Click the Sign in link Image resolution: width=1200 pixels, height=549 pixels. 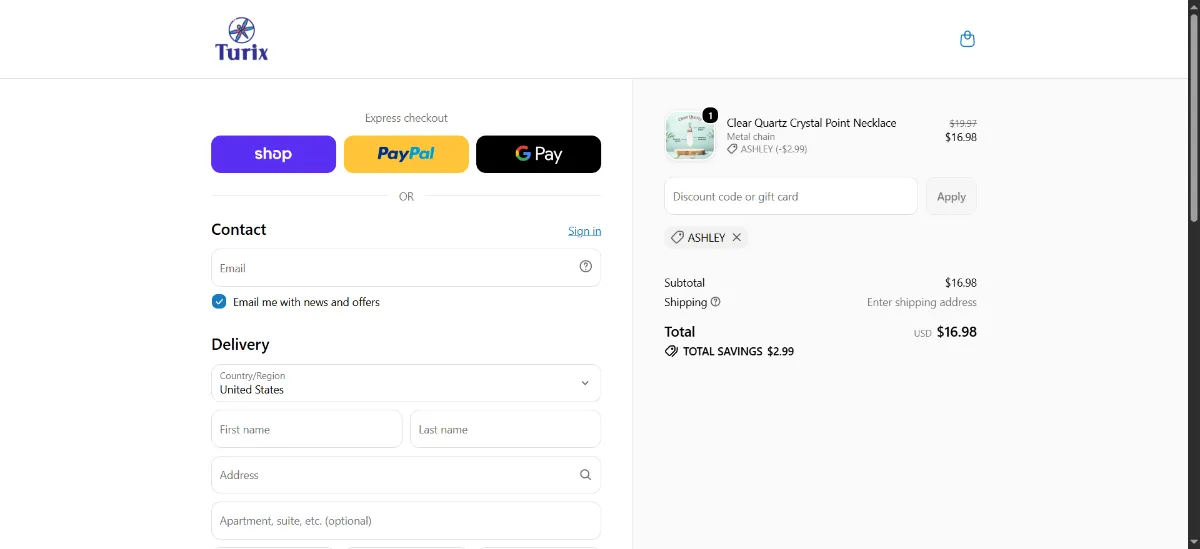tap(585, 231)
